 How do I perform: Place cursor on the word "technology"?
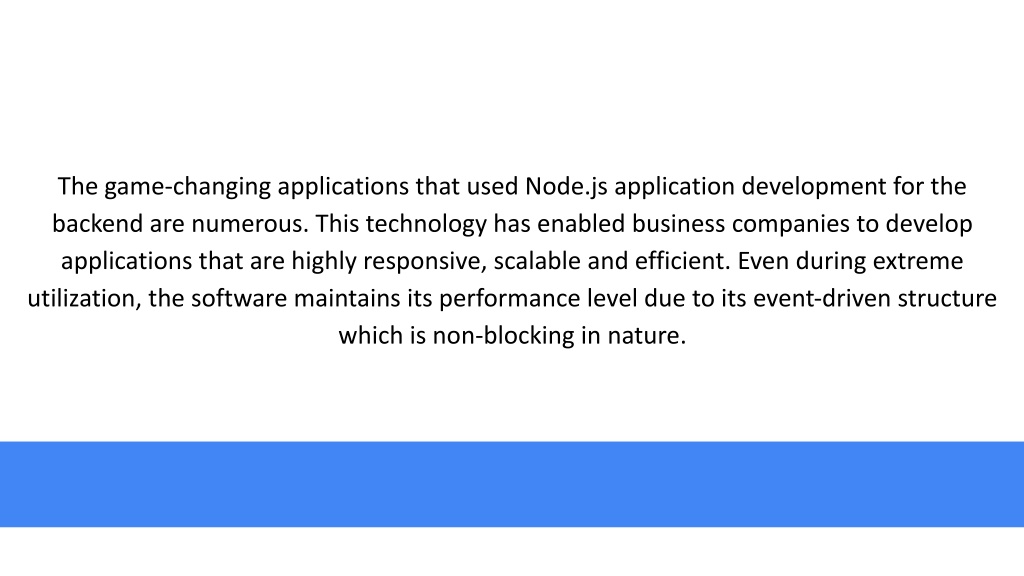pos(426,225)
